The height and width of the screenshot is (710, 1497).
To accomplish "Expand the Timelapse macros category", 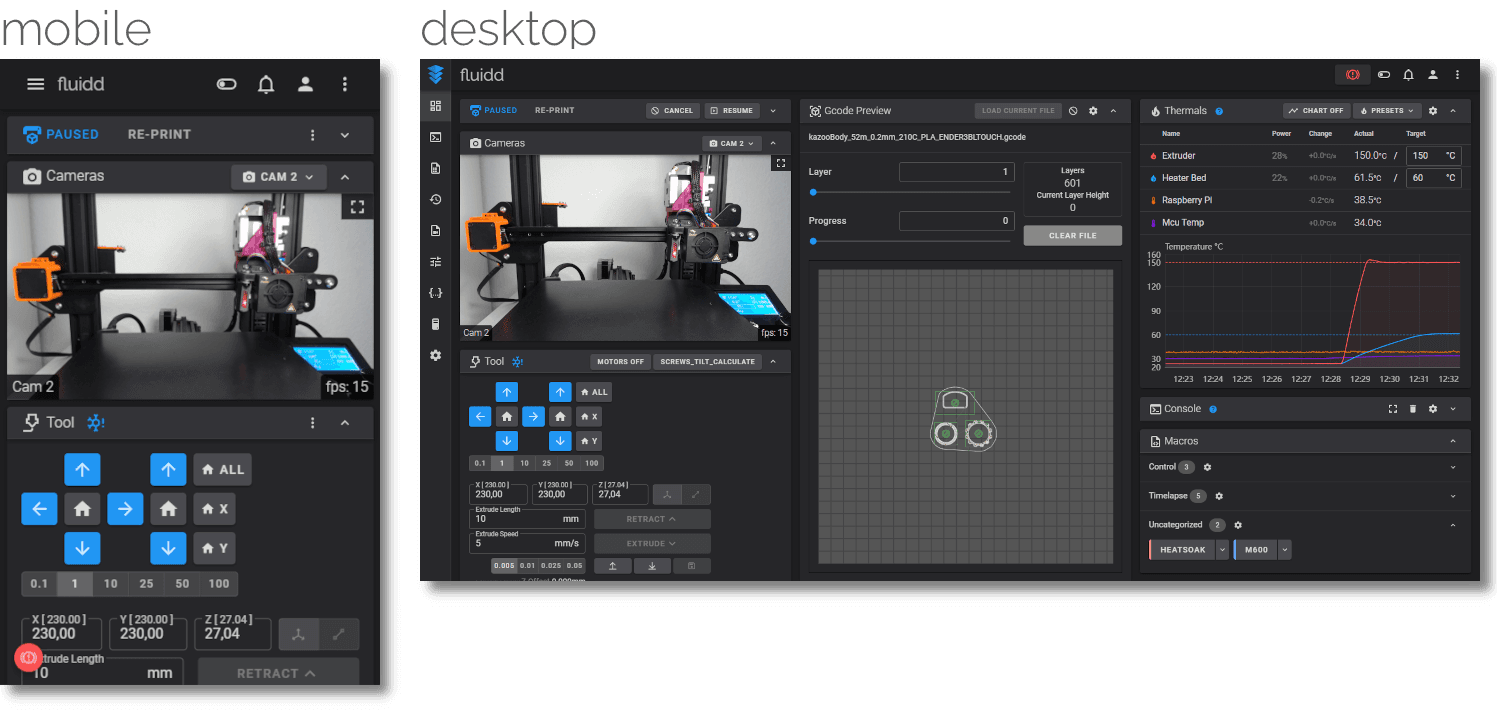I will [x=1453, y=496].
